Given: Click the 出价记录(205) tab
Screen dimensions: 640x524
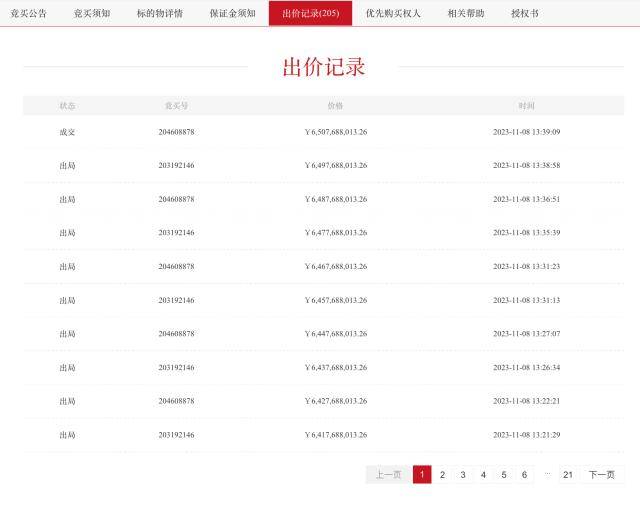Looking at the screenshot, I should (310, 14).
